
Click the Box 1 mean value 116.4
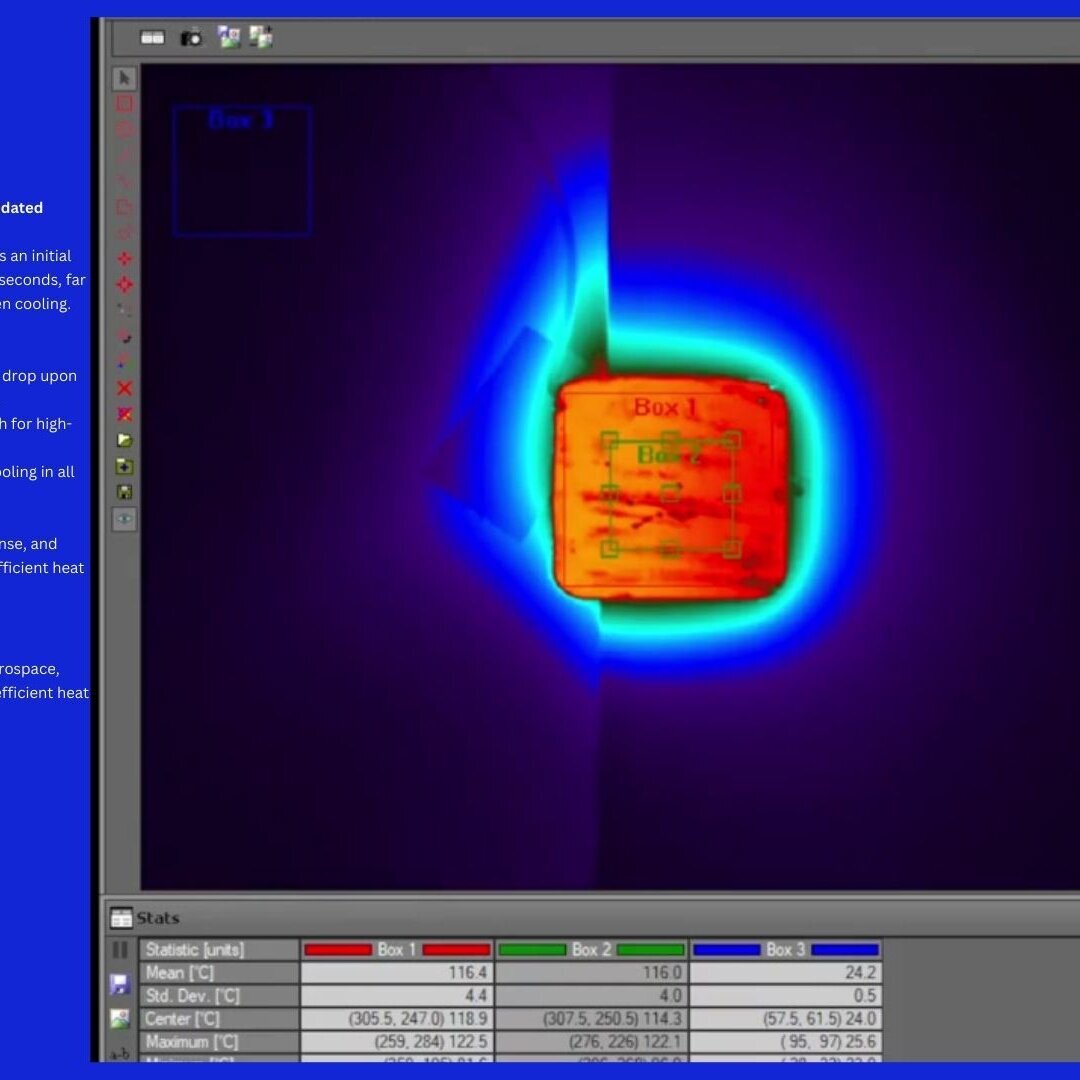tap(397, 973)
